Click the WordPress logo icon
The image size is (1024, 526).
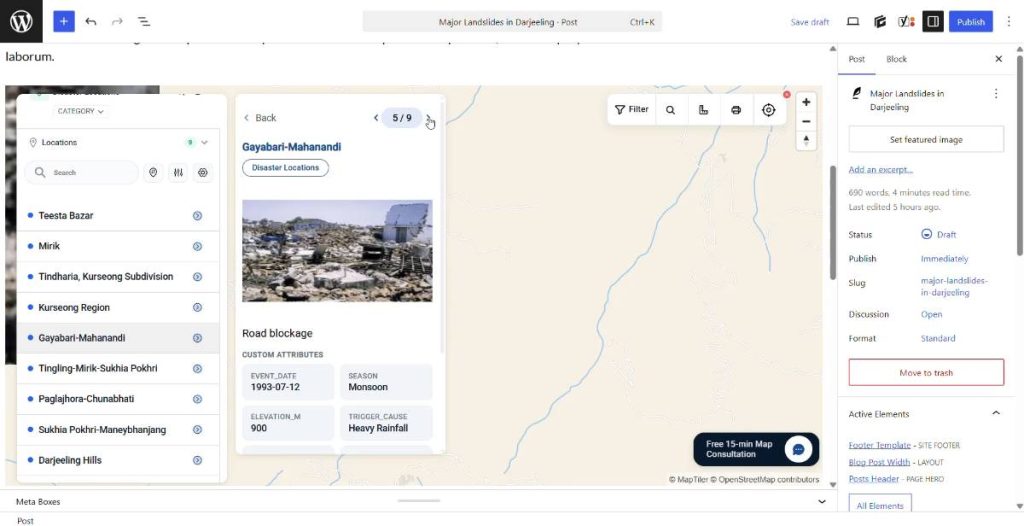(21, 22)
